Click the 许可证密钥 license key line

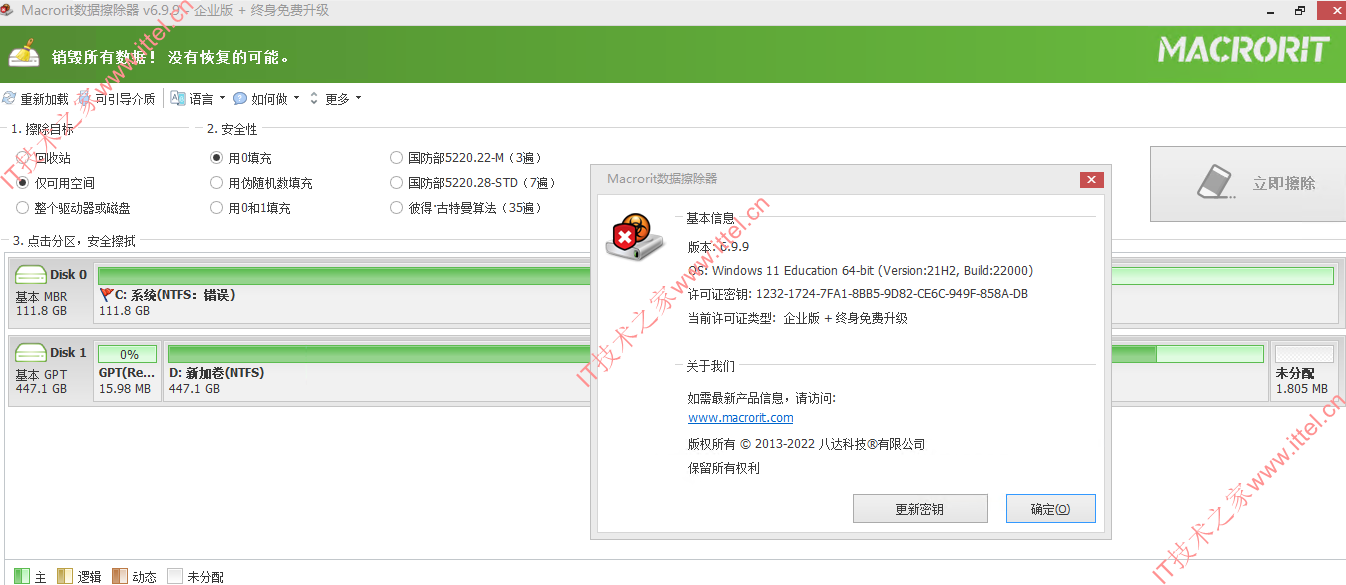click(858, 294)
